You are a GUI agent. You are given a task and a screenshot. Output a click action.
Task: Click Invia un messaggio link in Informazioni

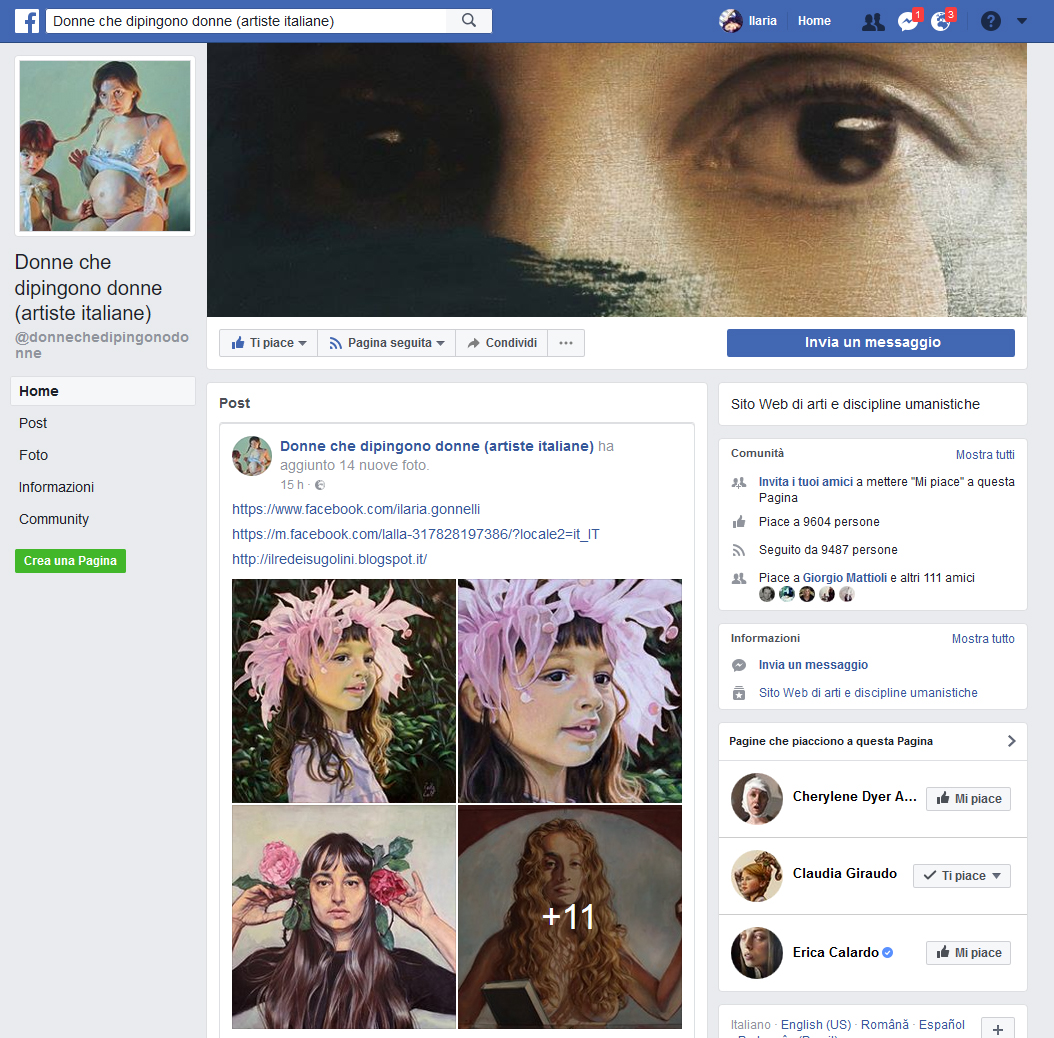click(x=813, y=665)
